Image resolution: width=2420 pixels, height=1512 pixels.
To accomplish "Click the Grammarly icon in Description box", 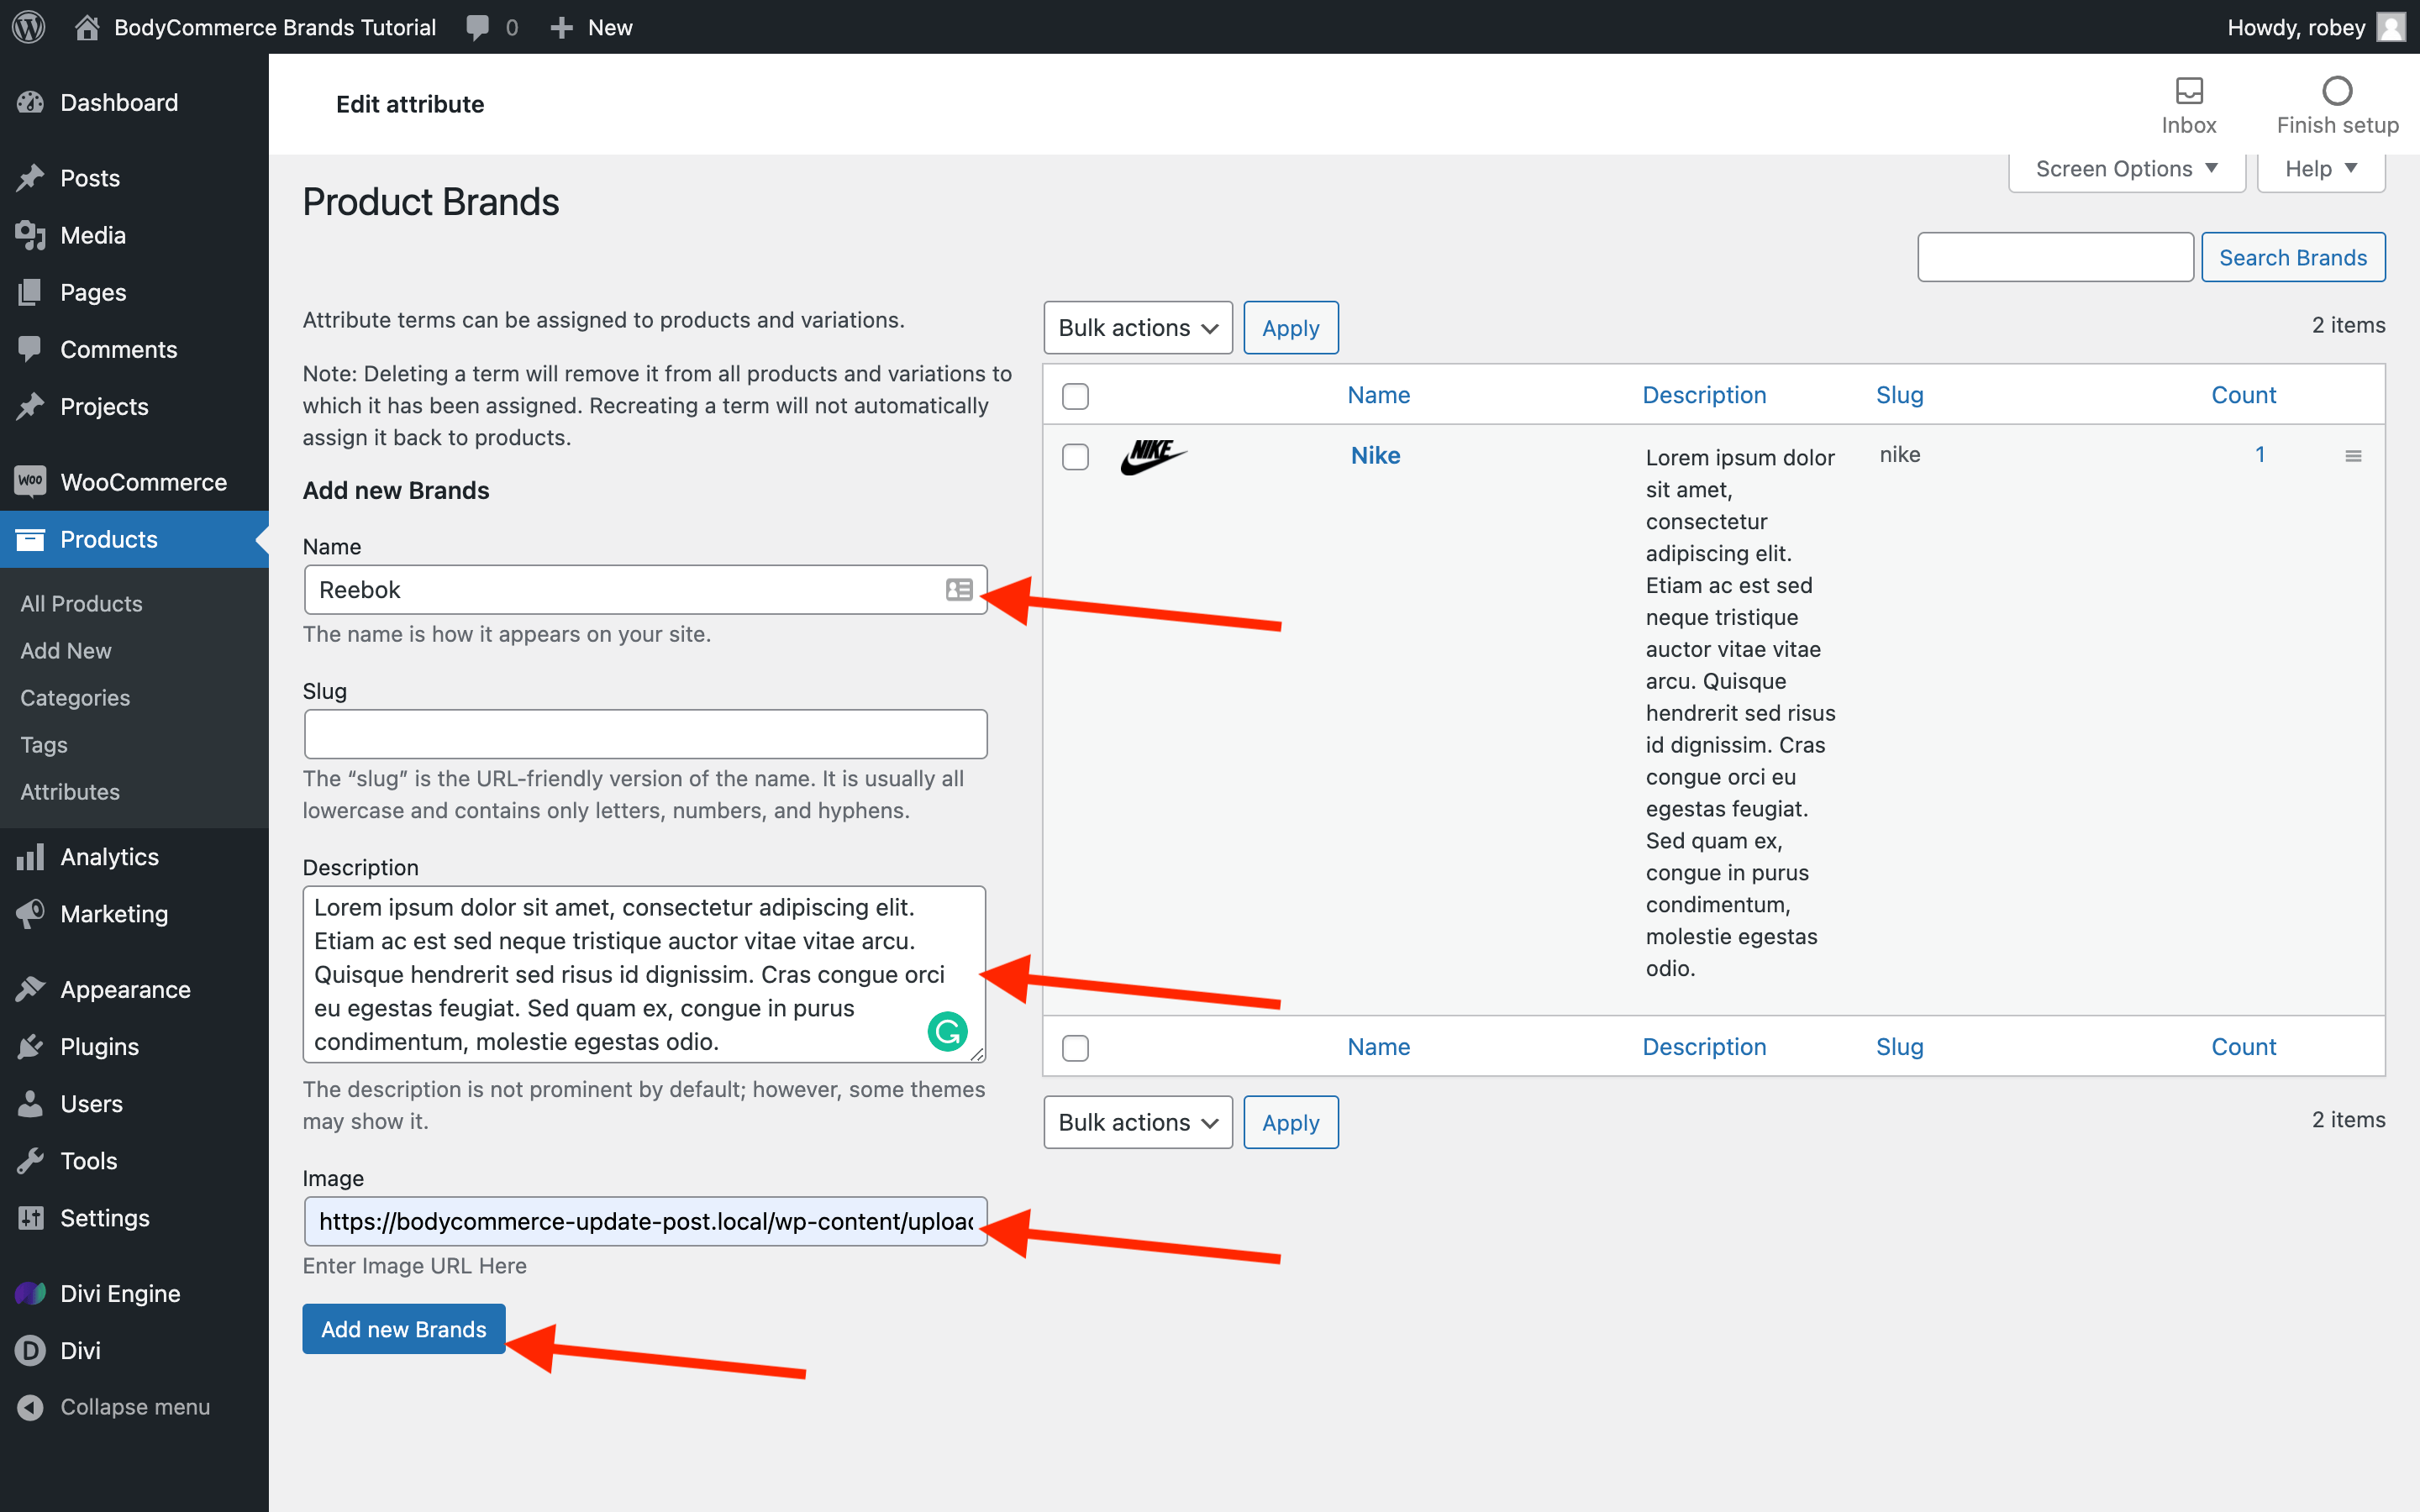I will tap(947, 1031).
